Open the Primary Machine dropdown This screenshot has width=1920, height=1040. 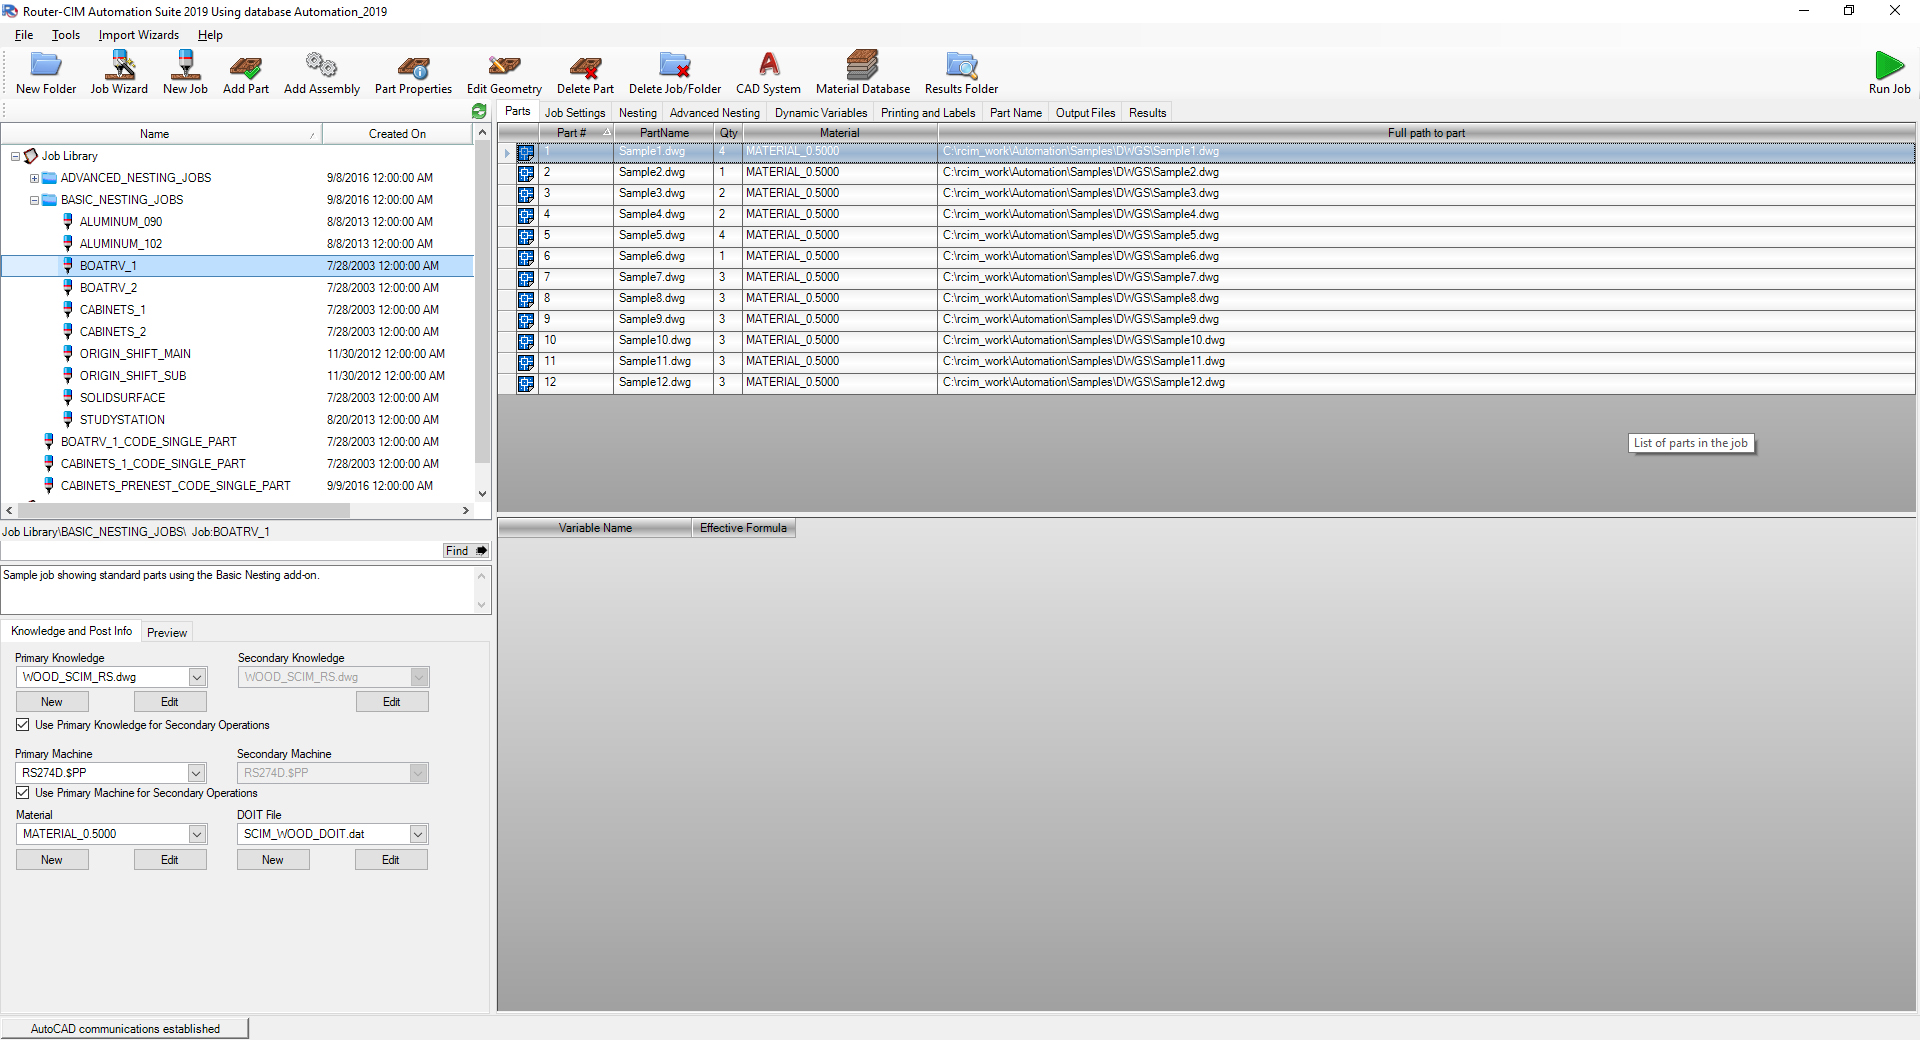click(x=197, y=773)
